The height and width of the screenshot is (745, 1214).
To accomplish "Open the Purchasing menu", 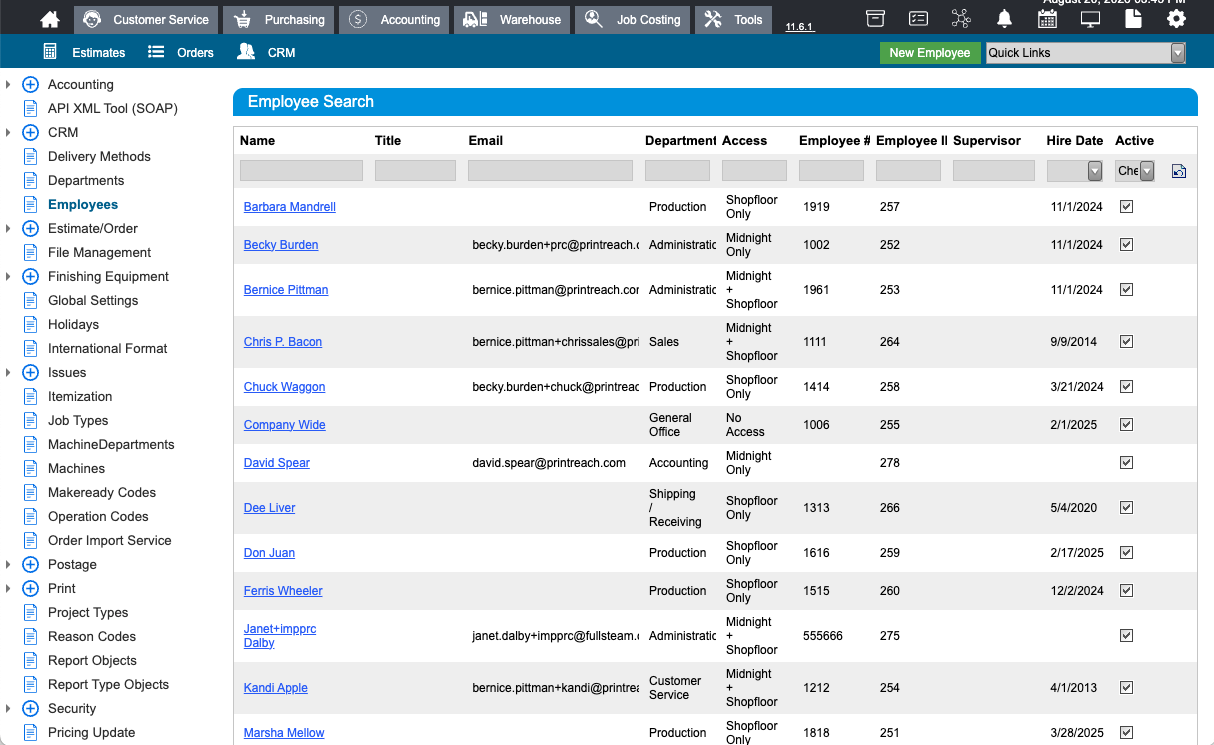I will (278, 19).
